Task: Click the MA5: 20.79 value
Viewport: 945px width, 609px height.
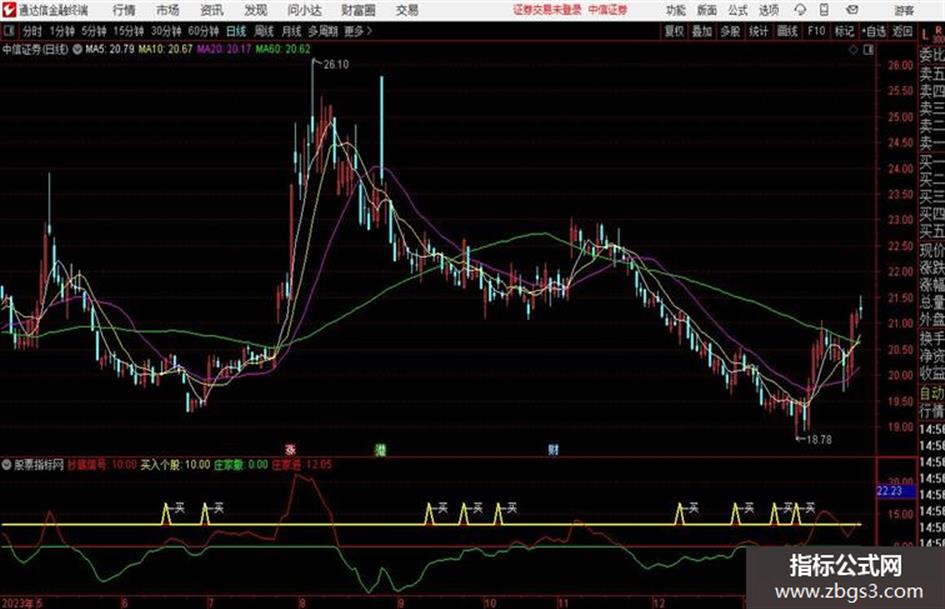Action: point(110,49)
